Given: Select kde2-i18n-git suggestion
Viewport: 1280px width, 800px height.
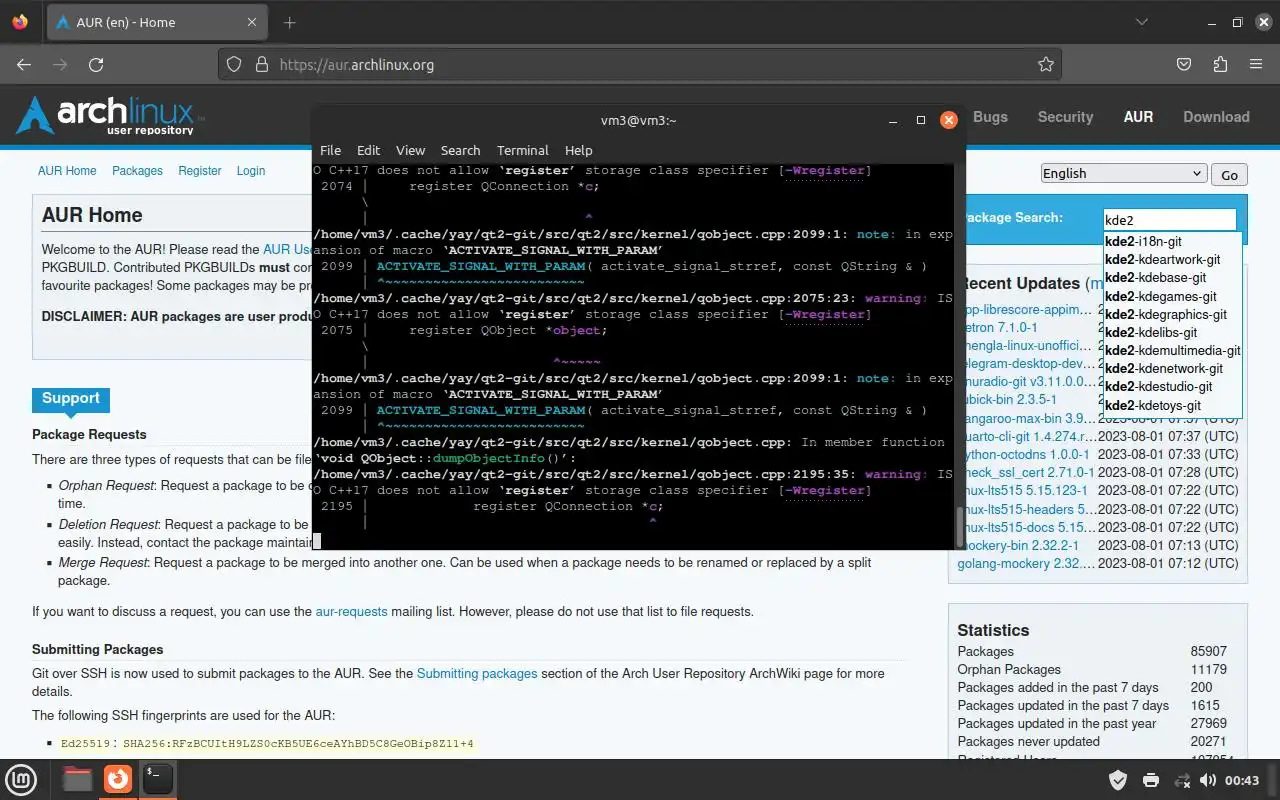Looking at the screenshot, I should 1172,241.
